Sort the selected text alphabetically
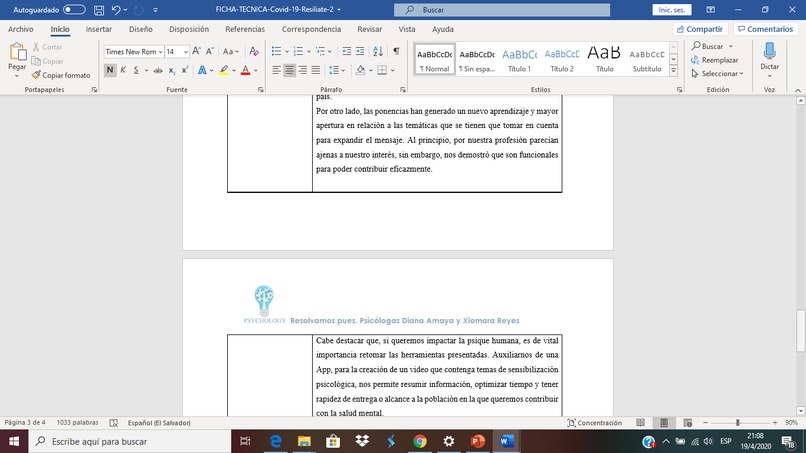 coord(378,51)
